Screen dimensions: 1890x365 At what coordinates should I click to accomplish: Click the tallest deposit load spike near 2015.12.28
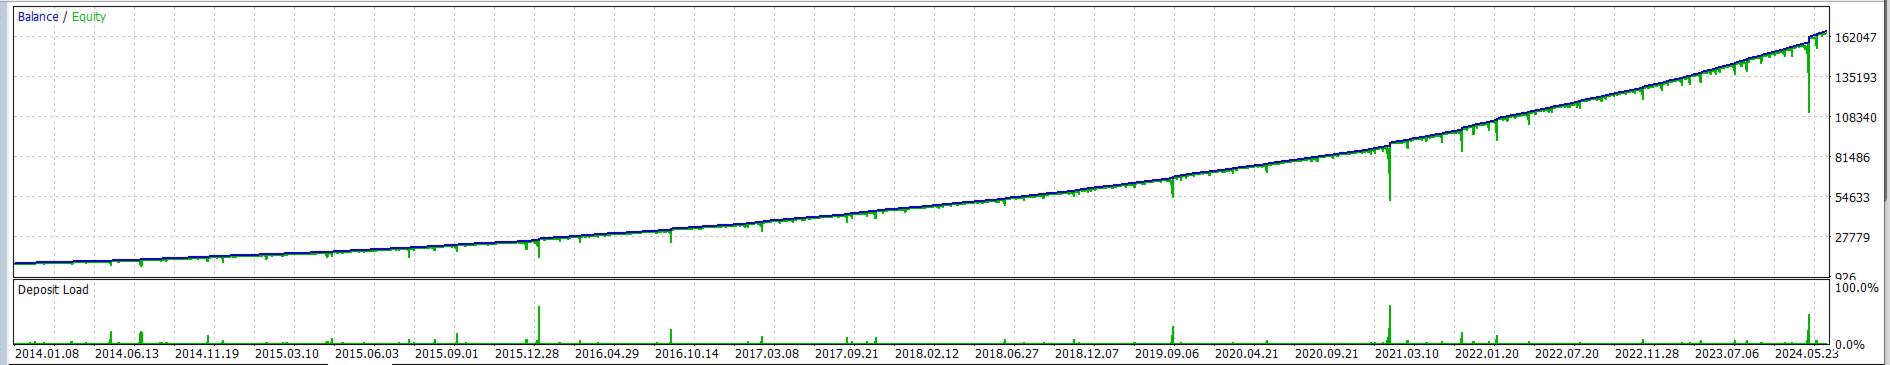point(539,325)
